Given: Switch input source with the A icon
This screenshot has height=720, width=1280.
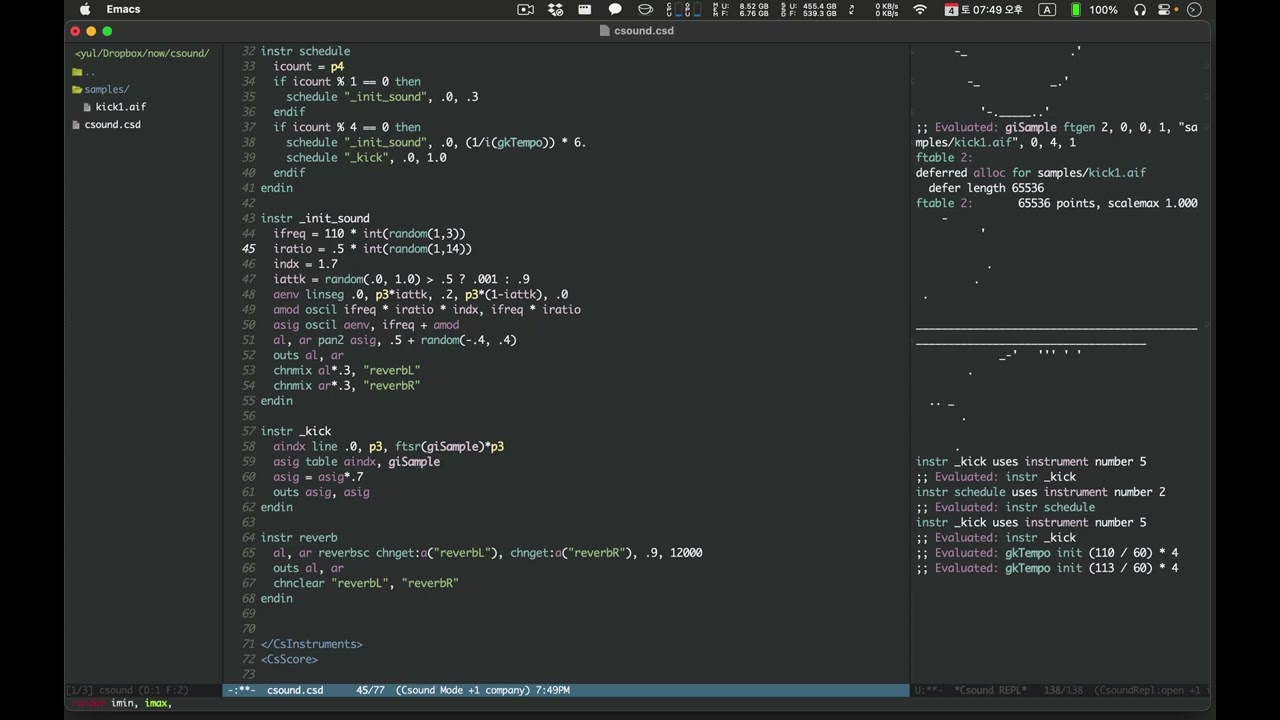Looking at the screenshot, I should point(1047,10).
